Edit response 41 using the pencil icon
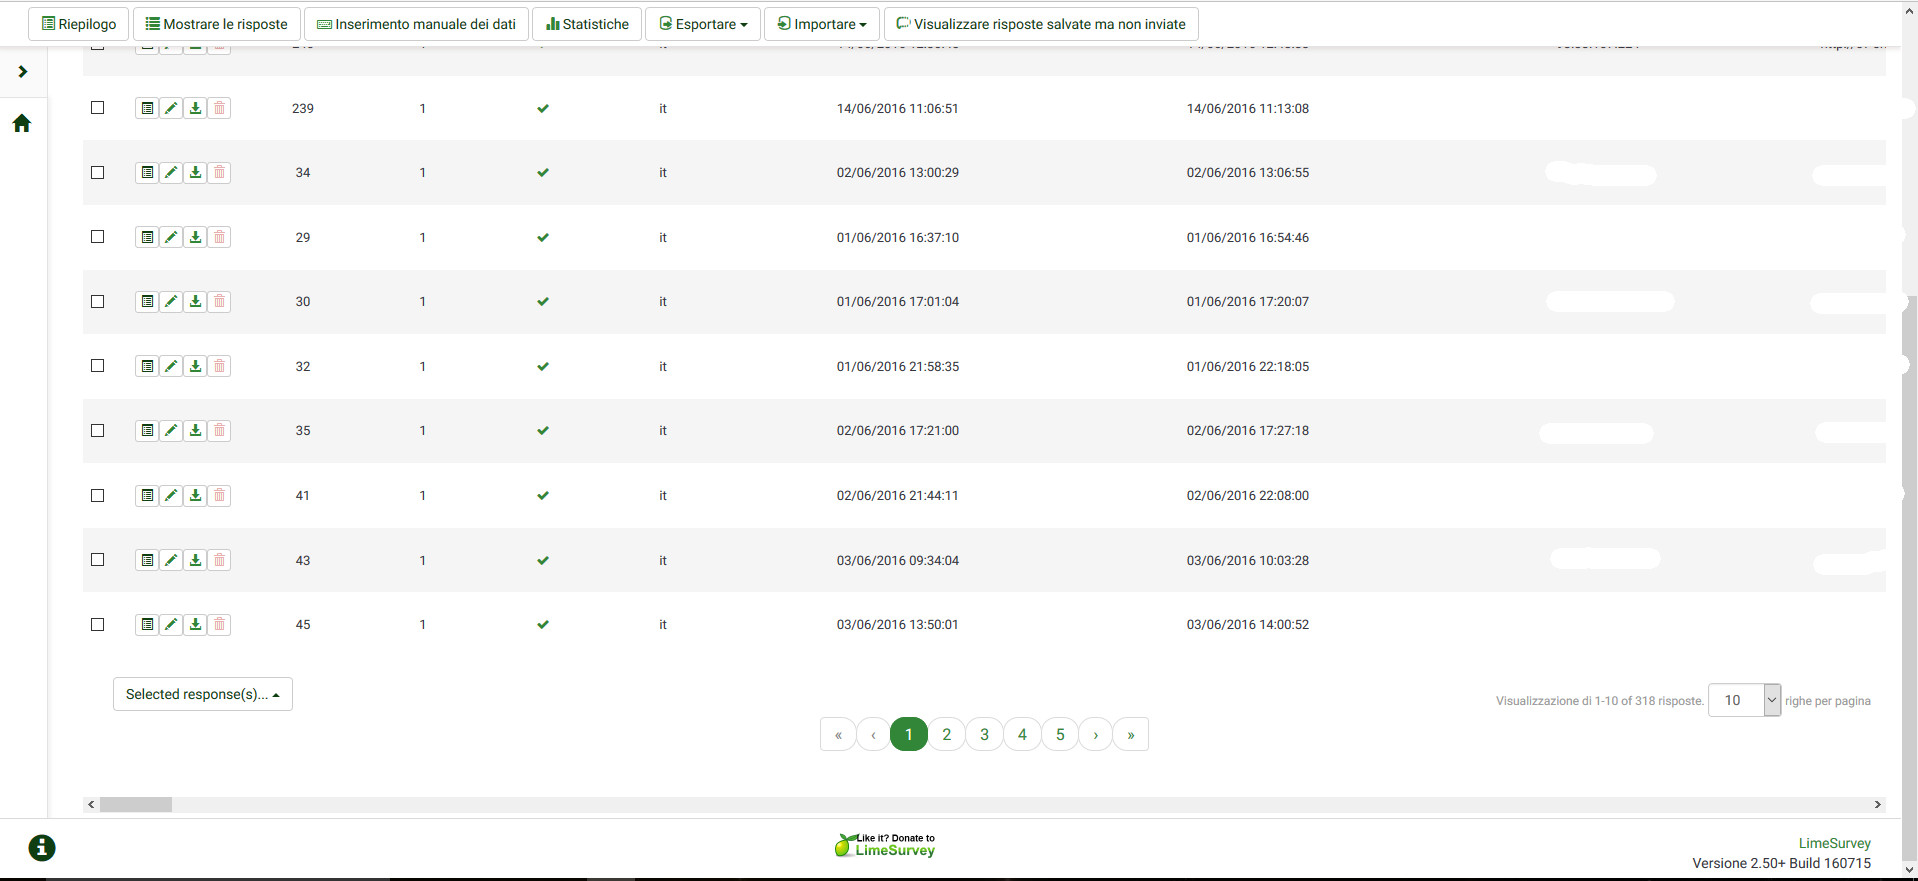The image size is (1918, 881). point(171,496)
